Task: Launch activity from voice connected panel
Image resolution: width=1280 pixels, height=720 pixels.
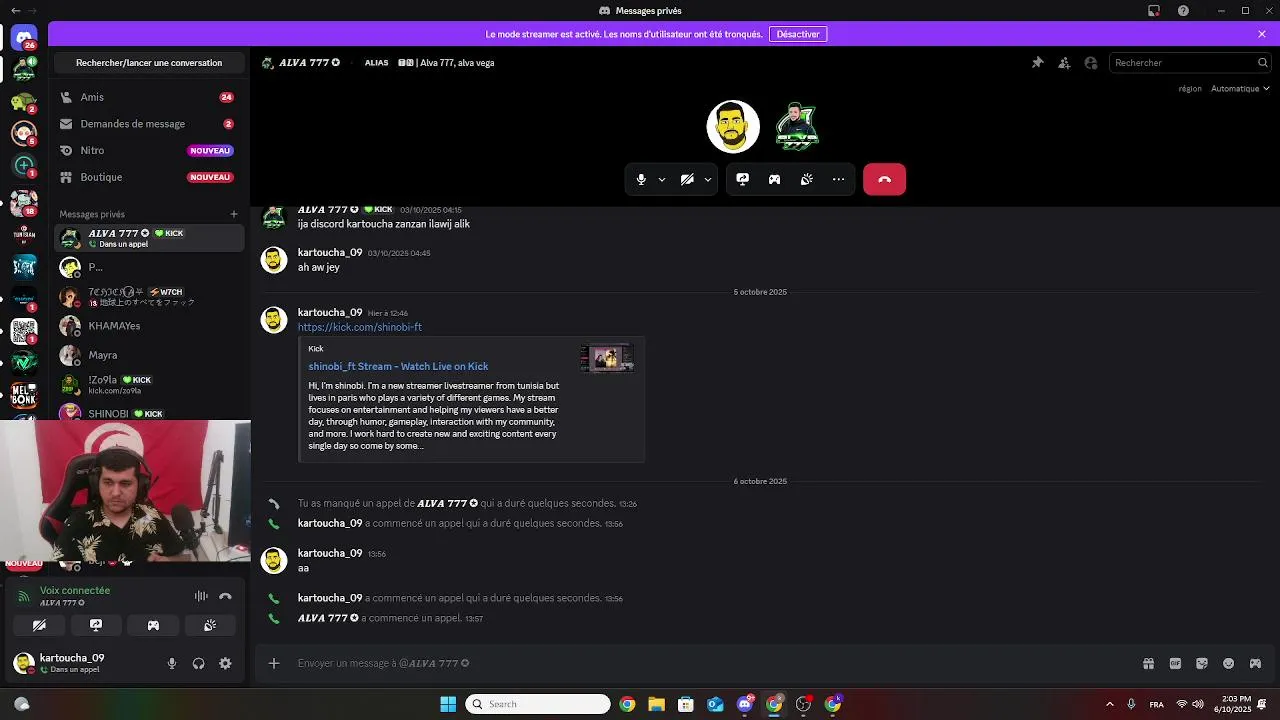Action: pyautogui.click(x=153, y=625)
